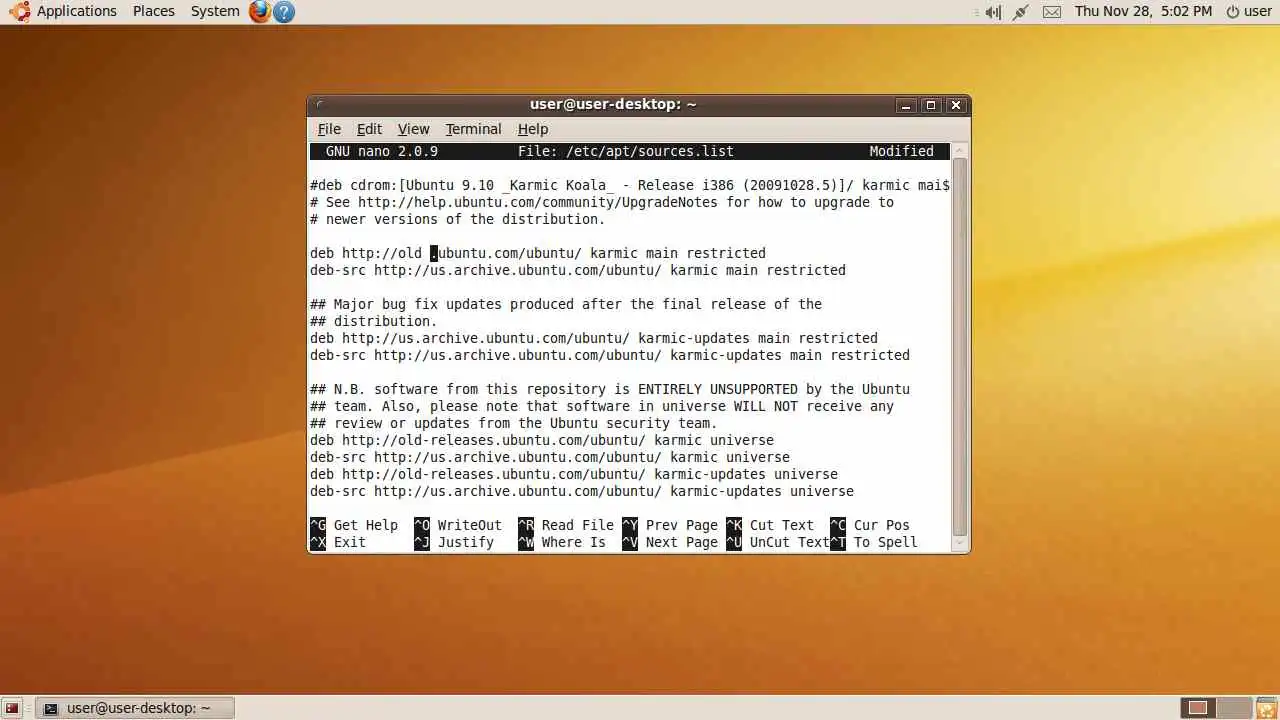Image resolution: width=1280 pixels, height=720 pixels.
Task: Open the terminal View menu
Action: pos(413,129)
